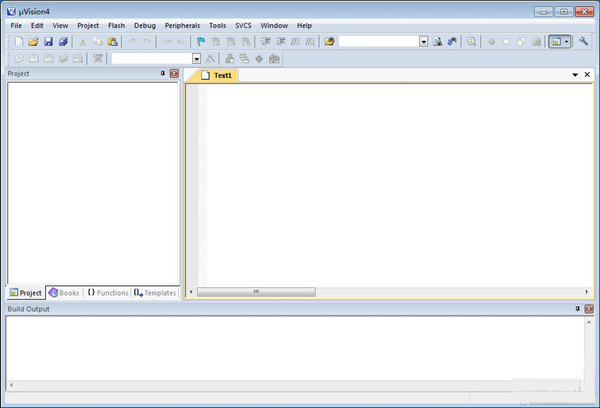
Task: Click the Open file folder icon
Action: coord(33,42)
